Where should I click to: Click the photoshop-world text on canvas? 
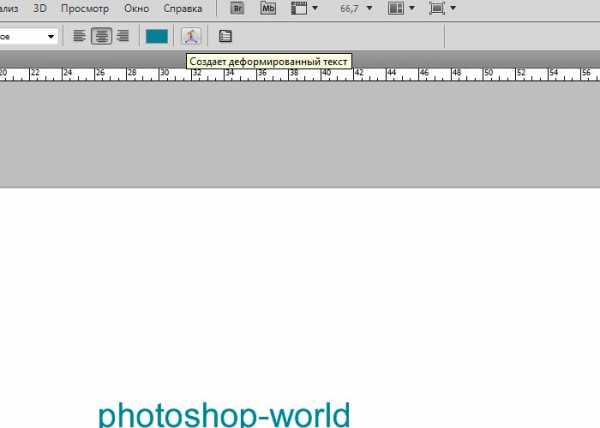click(x=224, y=414)
